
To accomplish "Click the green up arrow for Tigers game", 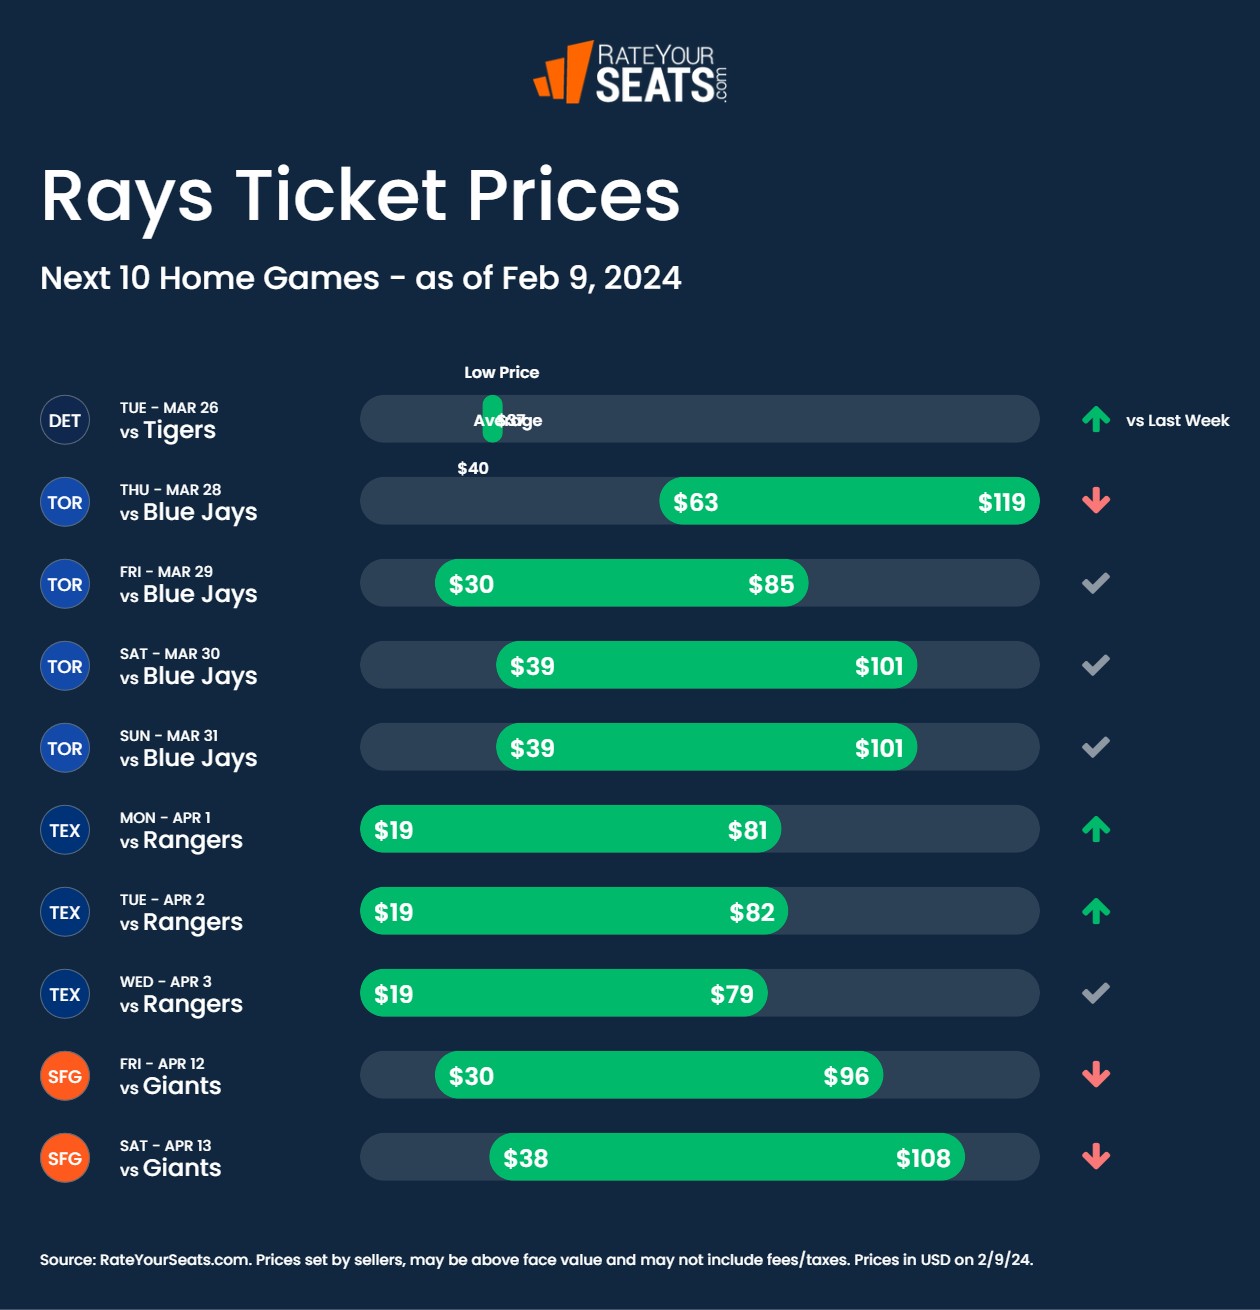I will coord(1096,420).
